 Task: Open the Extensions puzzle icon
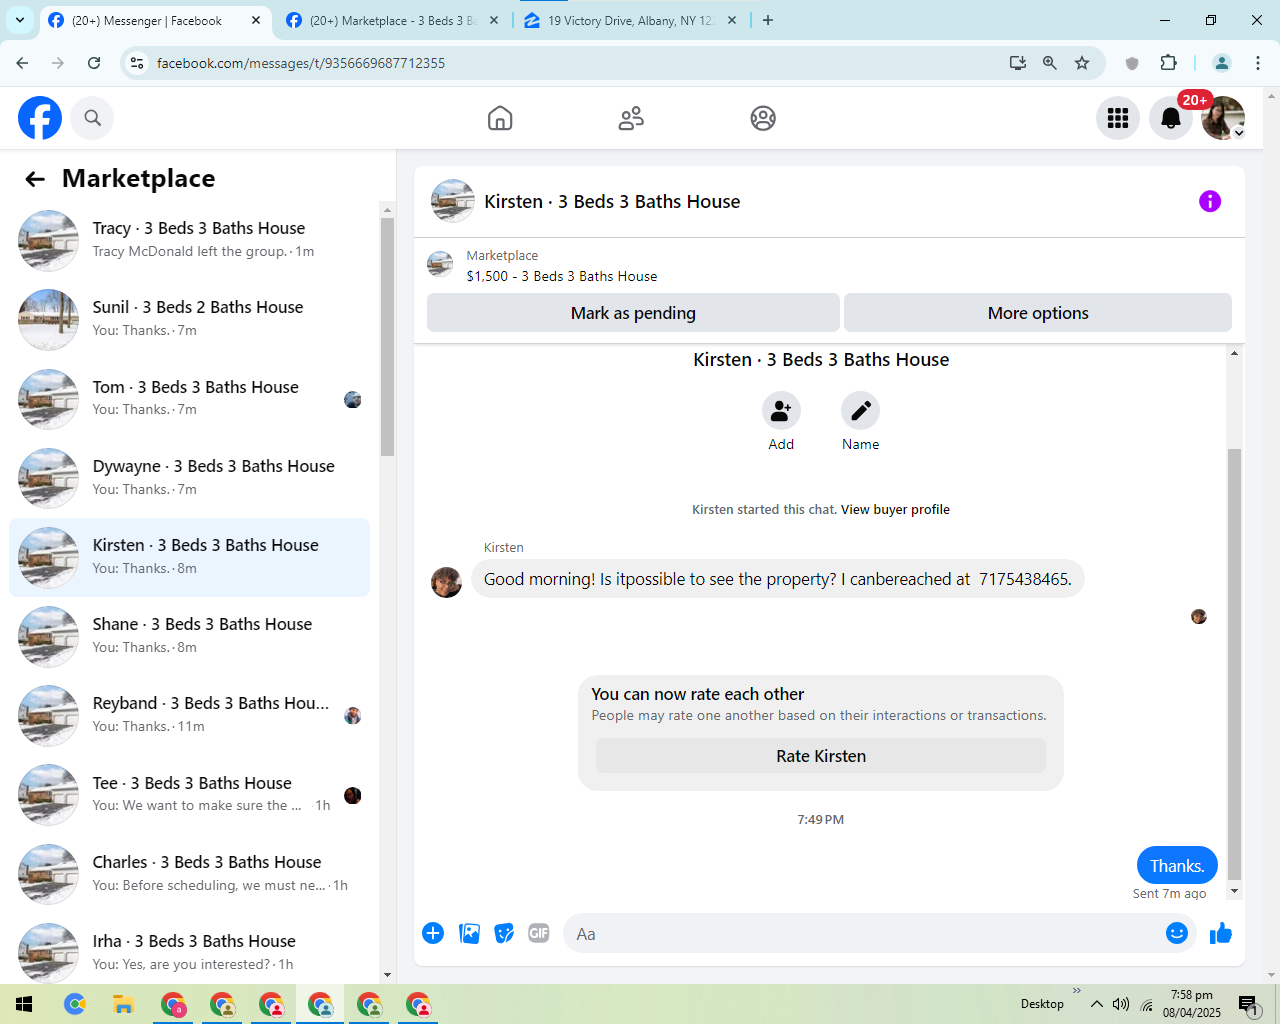point(1168,63)
